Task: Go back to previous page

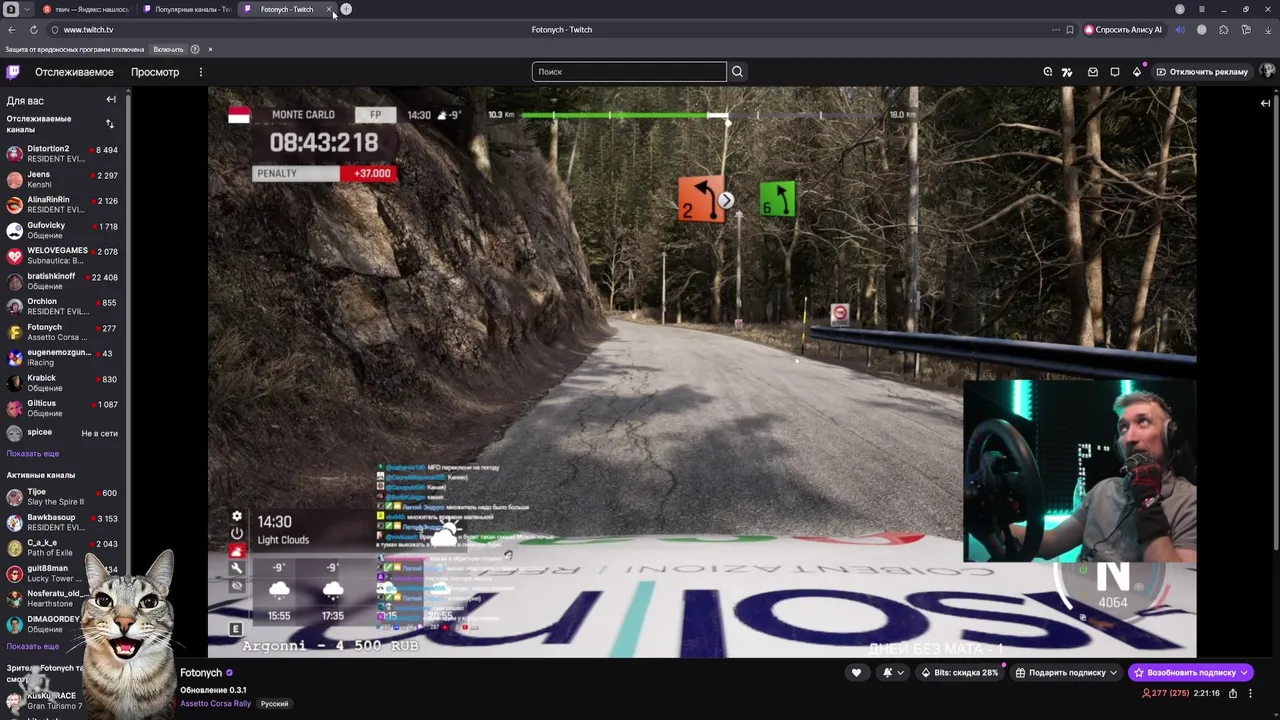Action: click(x=12, y=30)
